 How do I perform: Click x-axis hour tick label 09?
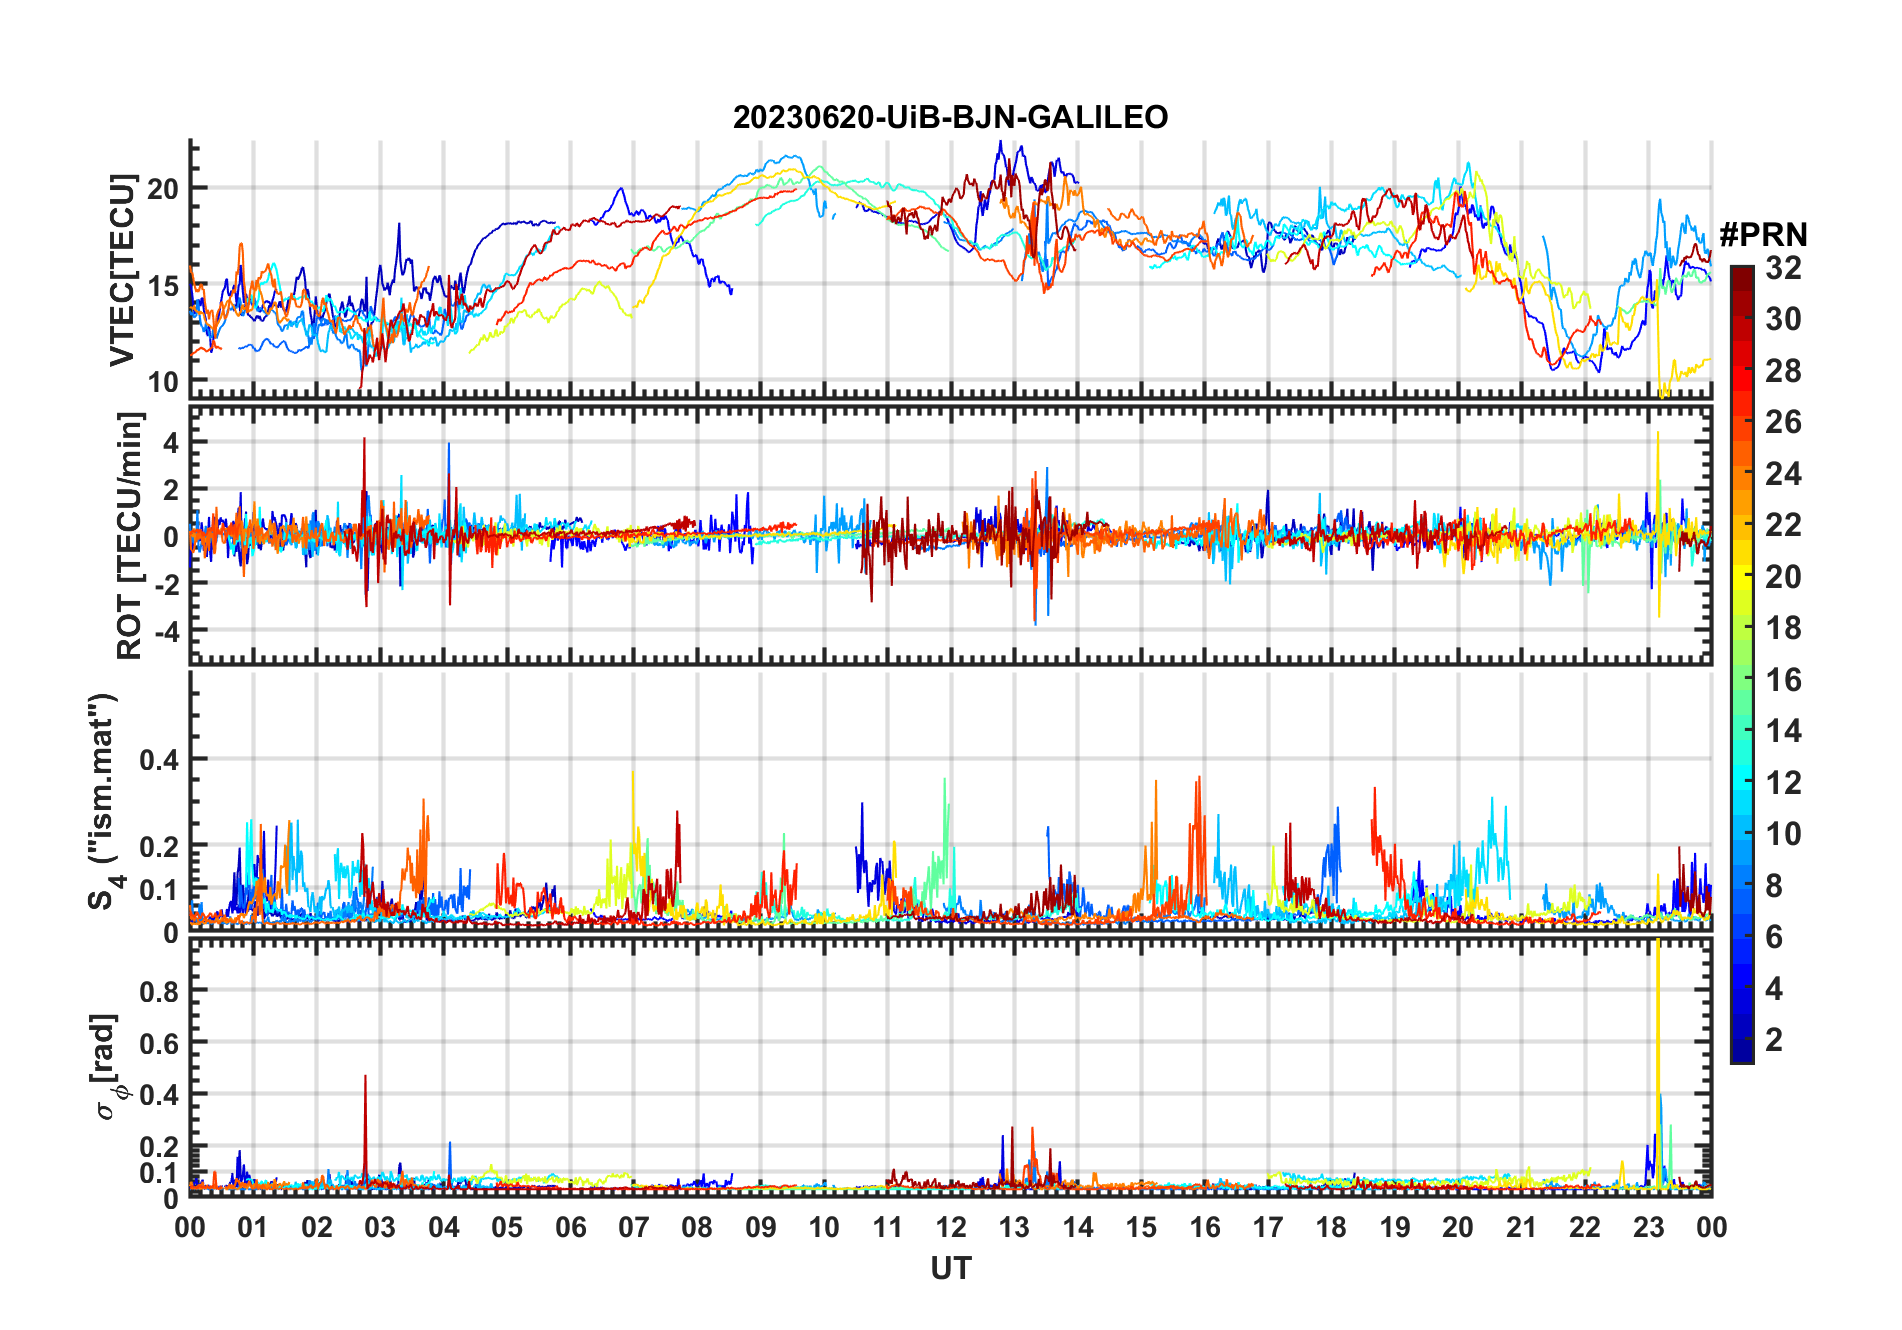(x=761, y=1228)
